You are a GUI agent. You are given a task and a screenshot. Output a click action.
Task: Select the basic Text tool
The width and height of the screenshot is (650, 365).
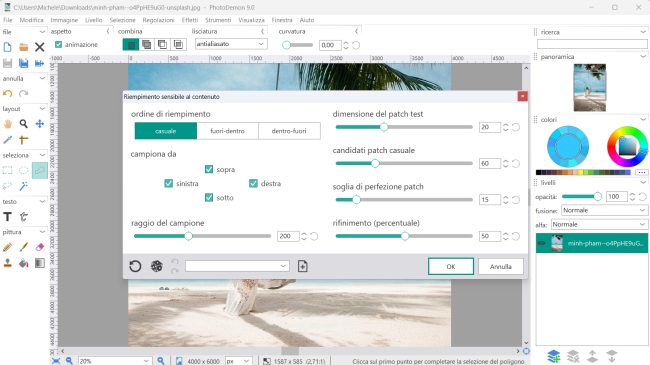coord(7,217)
